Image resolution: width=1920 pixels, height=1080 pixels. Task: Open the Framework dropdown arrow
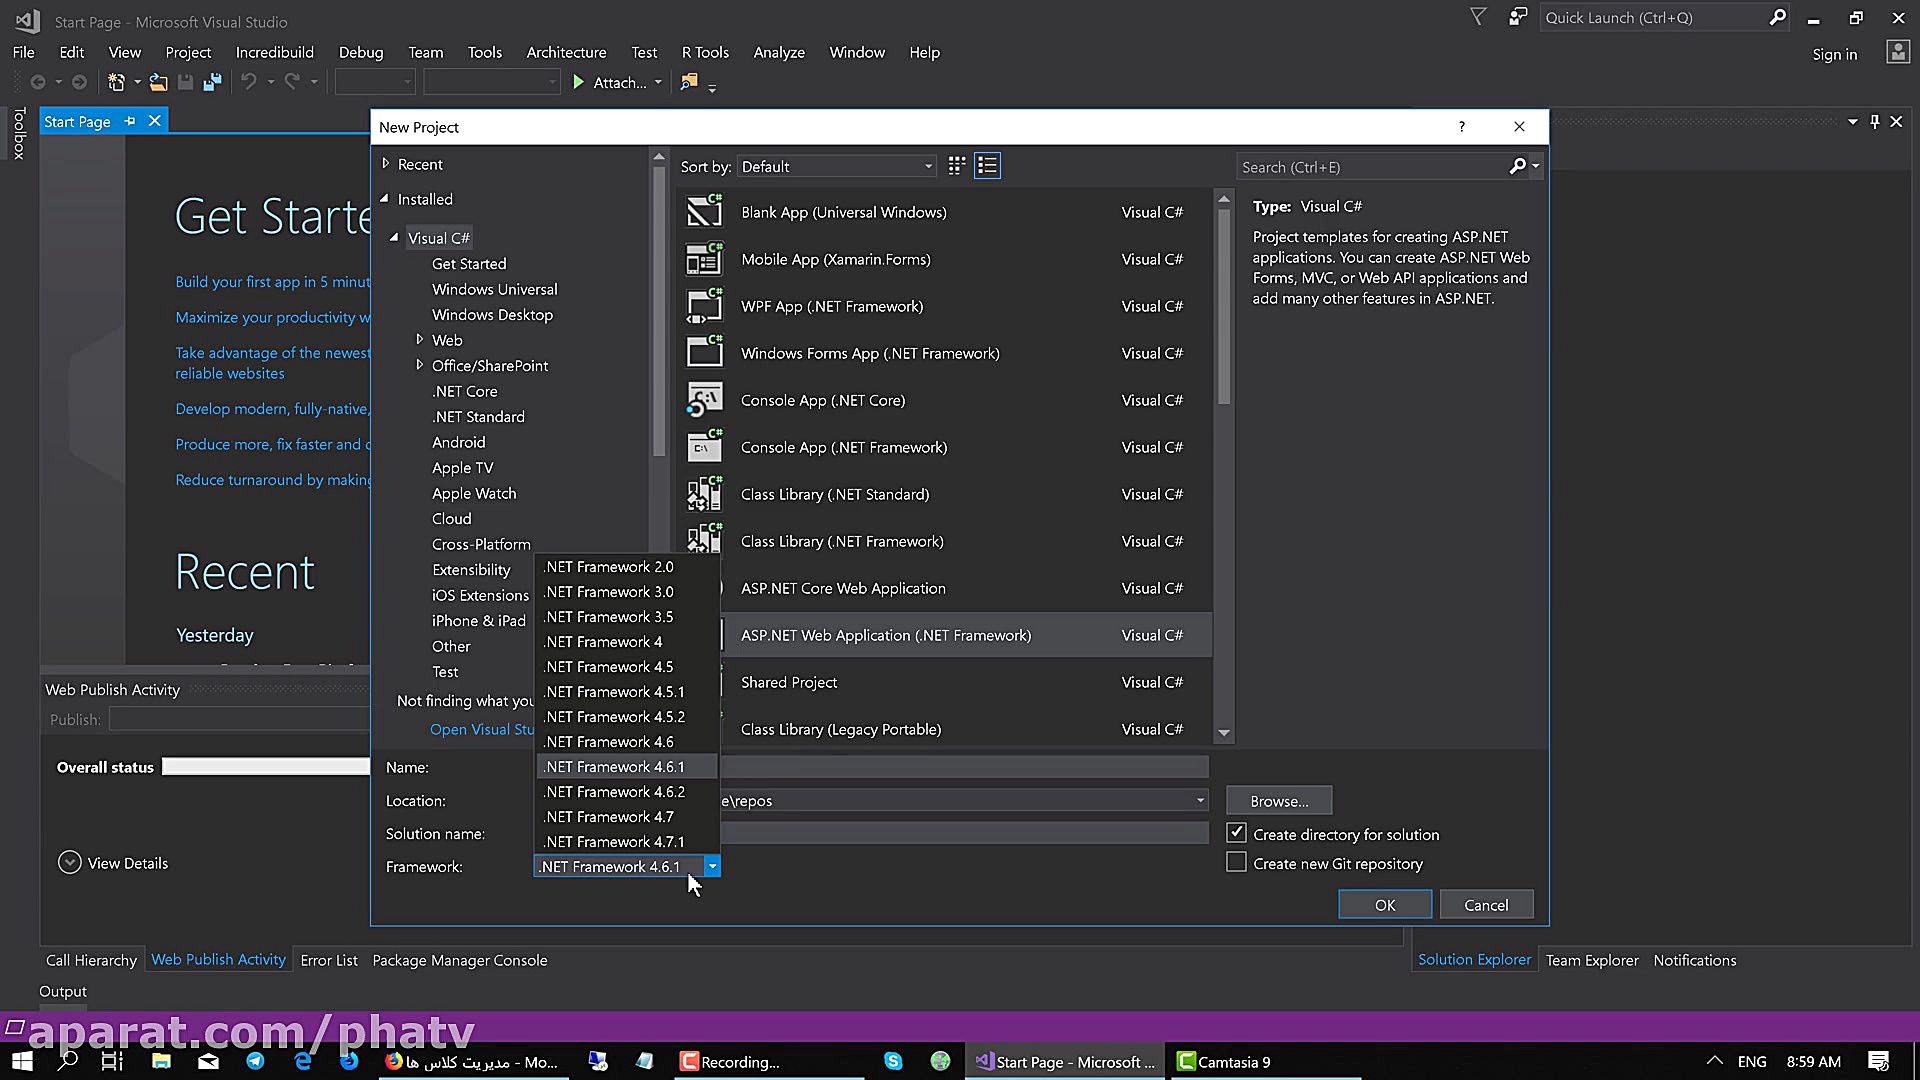[x=712, y=866]
